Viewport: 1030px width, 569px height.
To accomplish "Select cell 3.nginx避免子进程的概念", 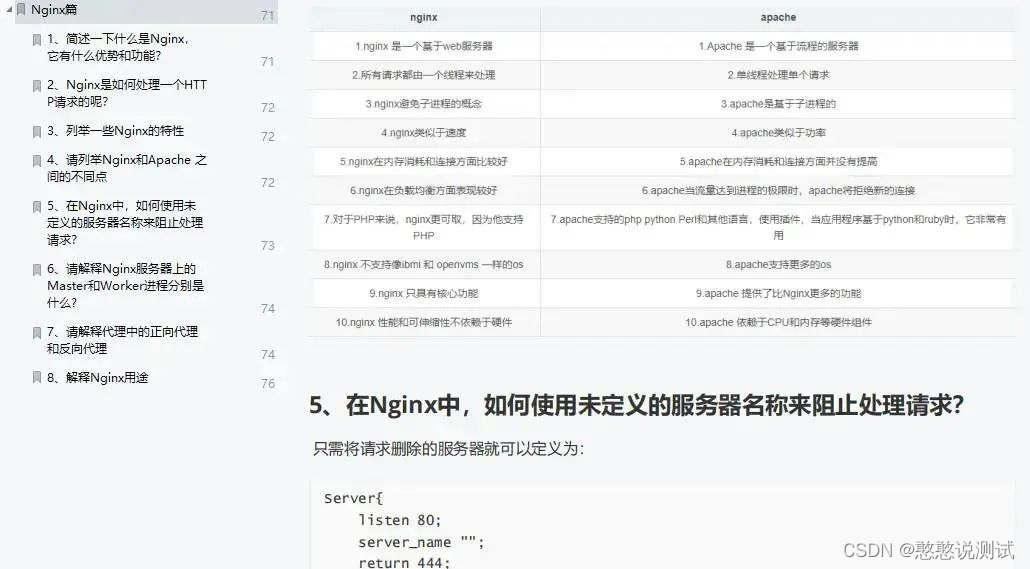I will click(x=424, y=104).
